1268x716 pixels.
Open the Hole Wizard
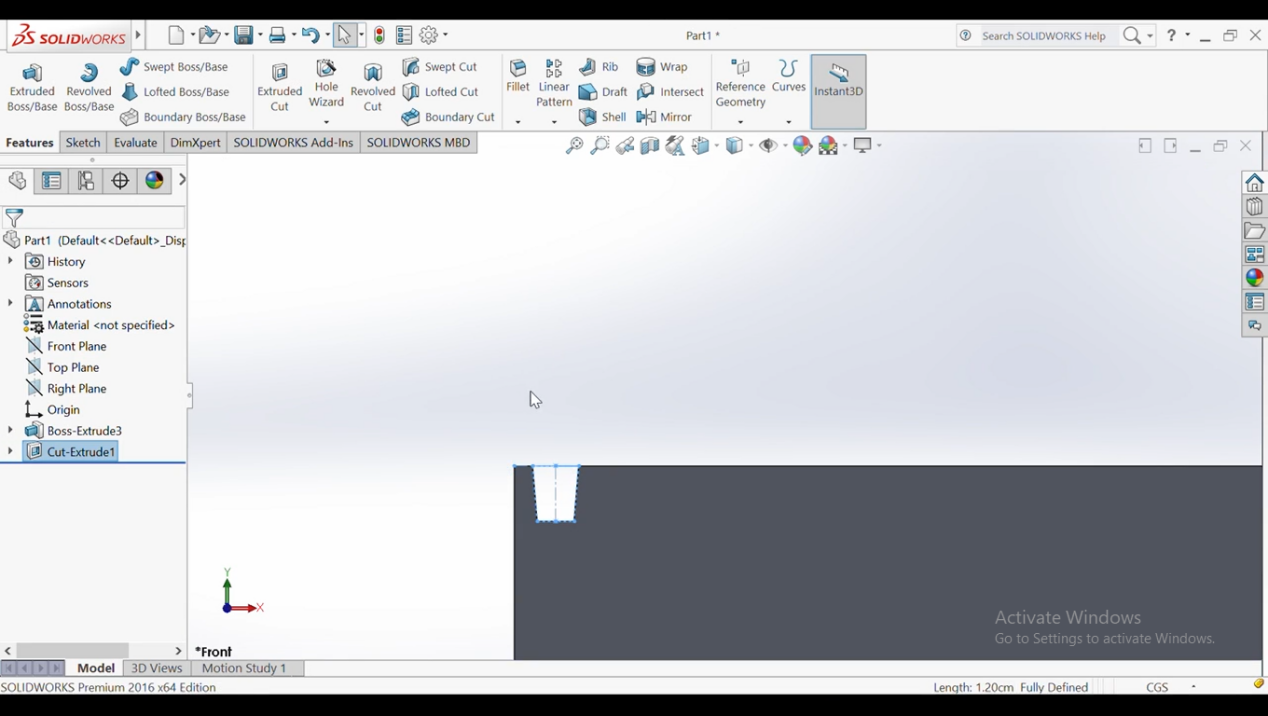(x=326, y=84)
